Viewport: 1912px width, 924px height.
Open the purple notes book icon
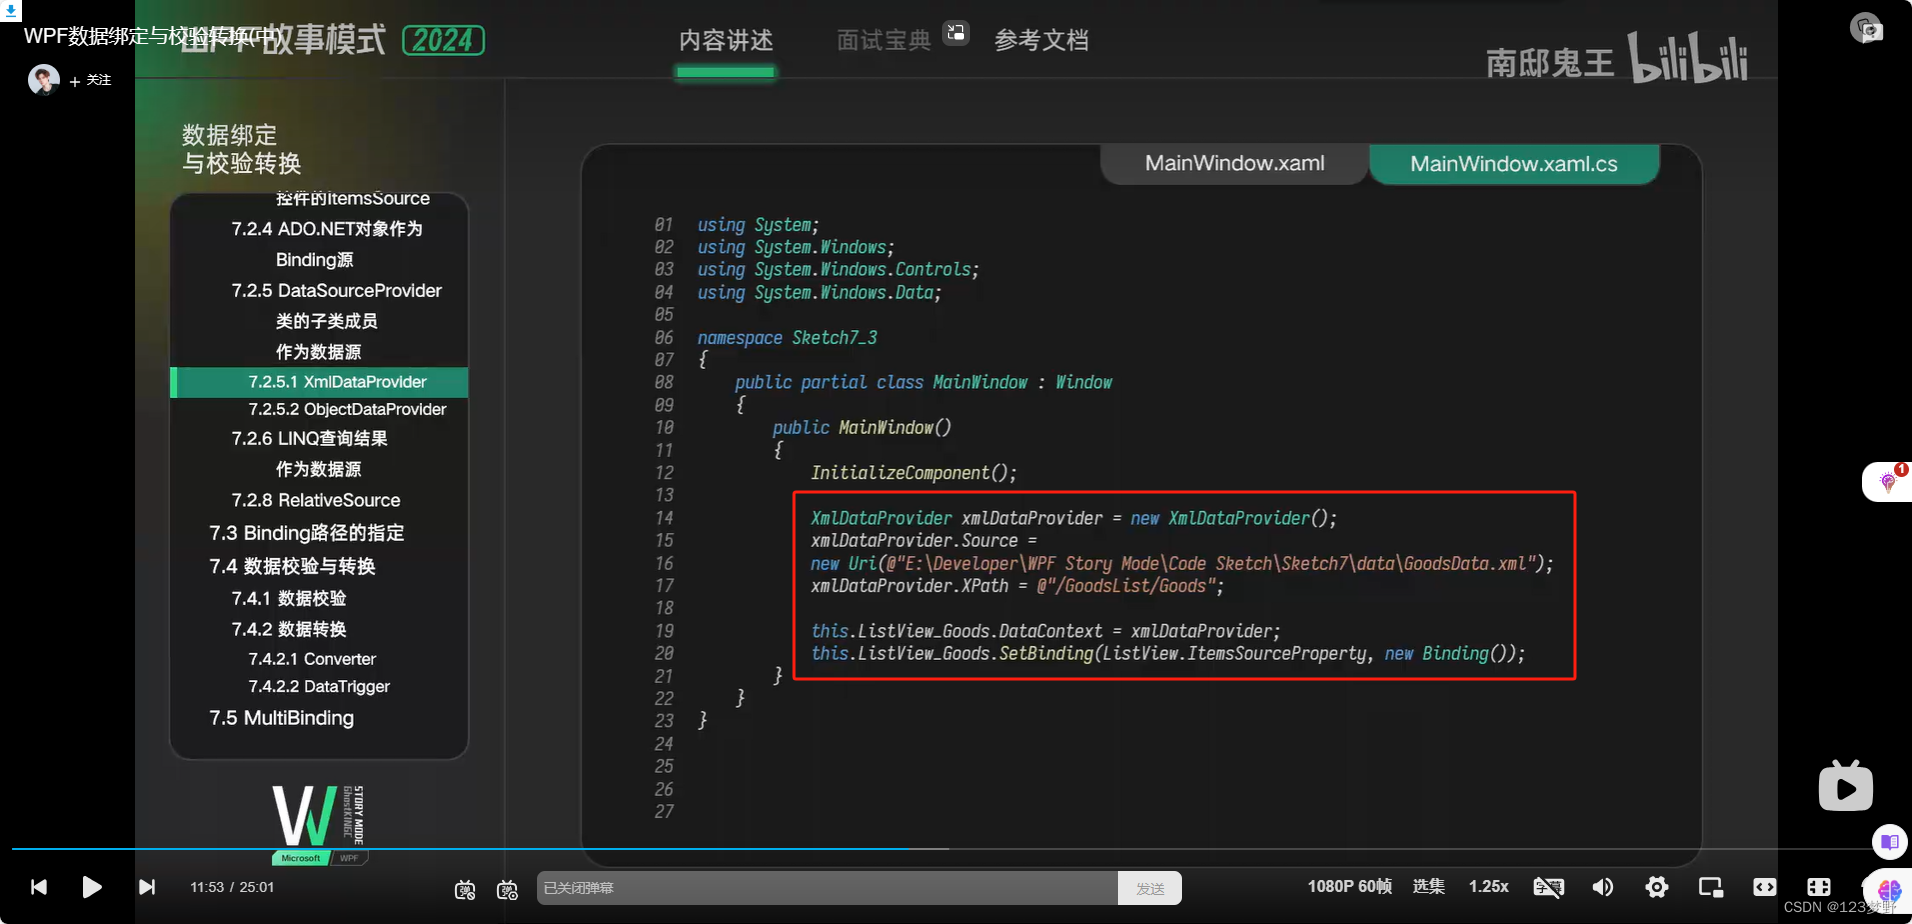click(1890, 842)
